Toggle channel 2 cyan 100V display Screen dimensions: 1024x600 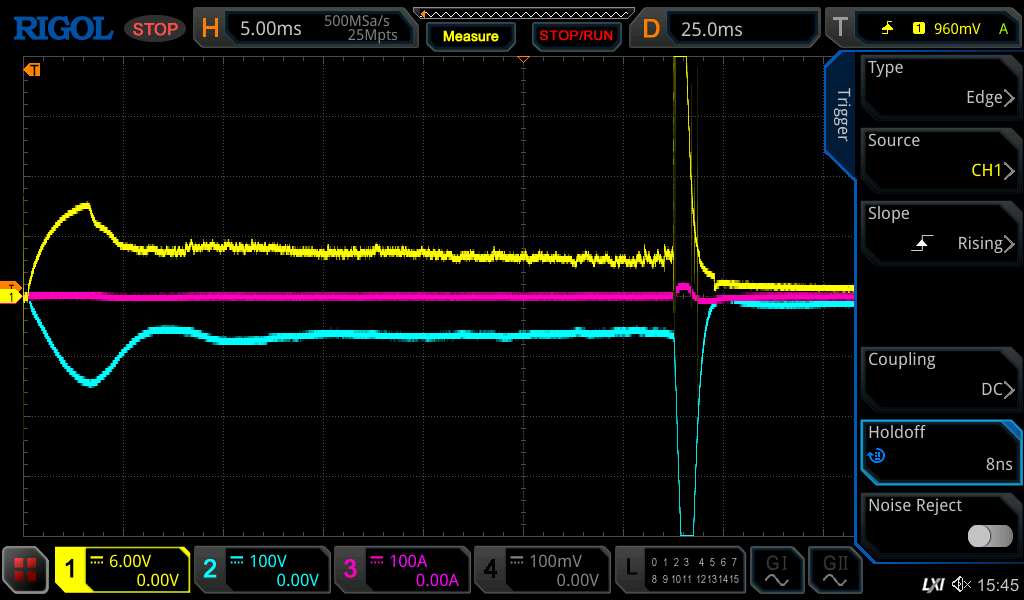point(260,570)
